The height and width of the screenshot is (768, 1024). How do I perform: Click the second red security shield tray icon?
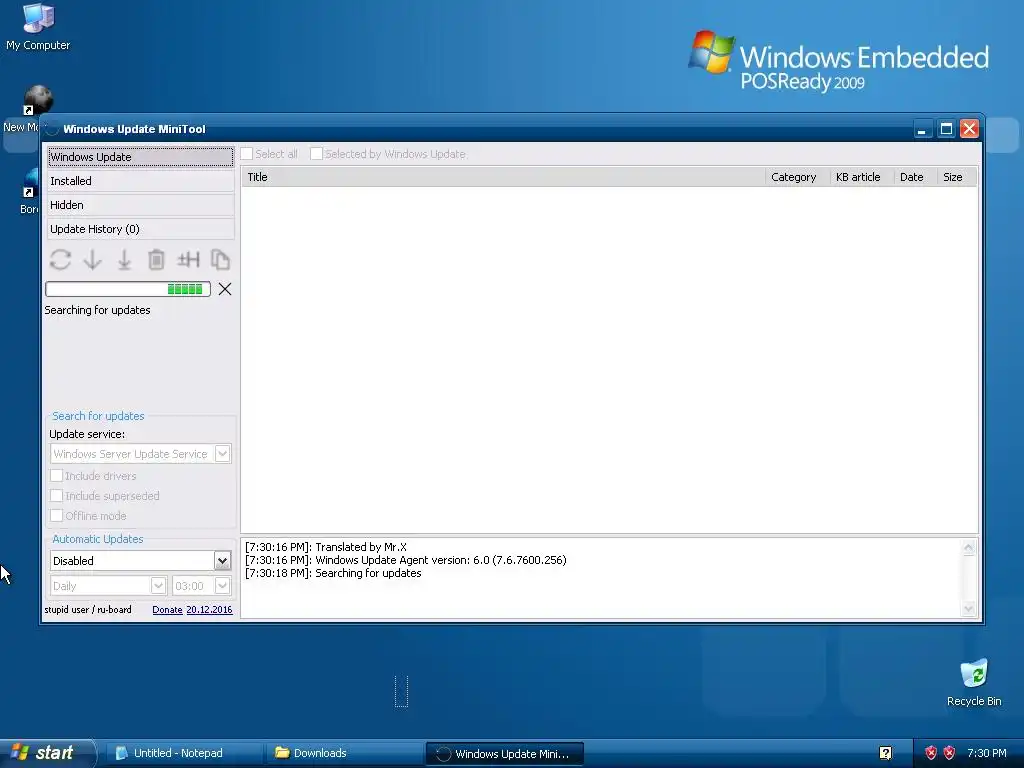[950, 753]
